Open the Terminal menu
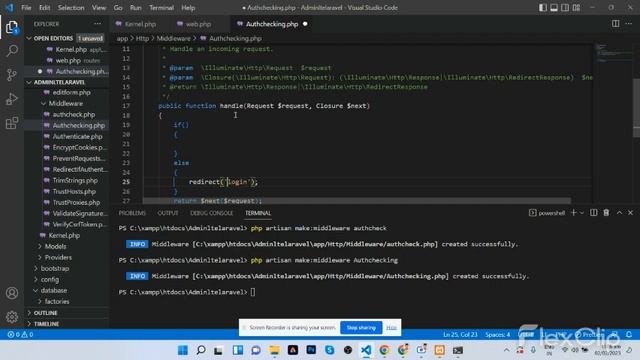Screen dimensions: 640x360 coord(161,7)
